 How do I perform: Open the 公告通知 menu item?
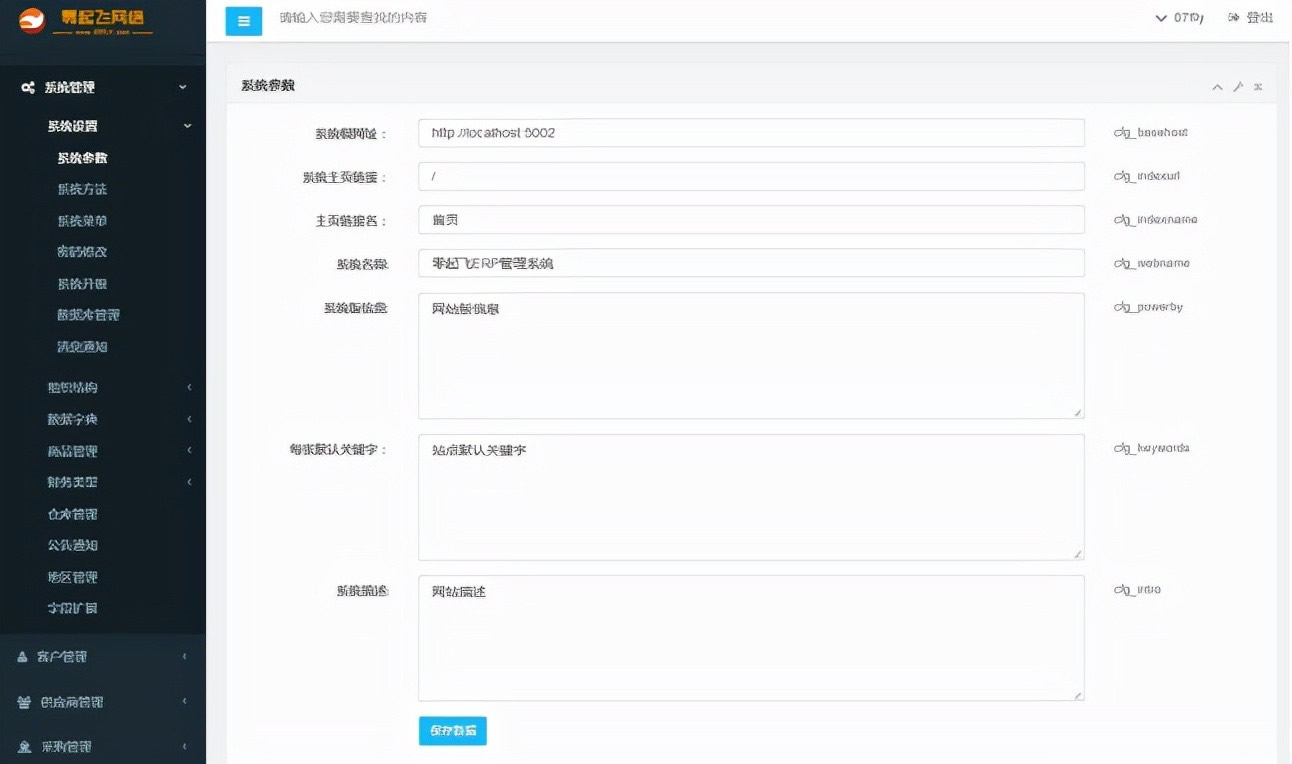[73, 546]
